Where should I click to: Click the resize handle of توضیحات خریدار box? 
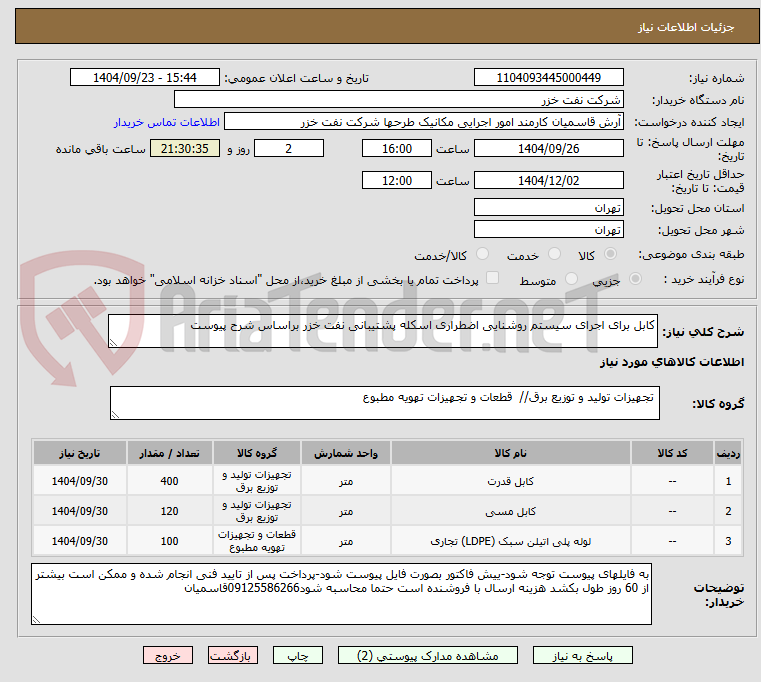tap(37, 619)
